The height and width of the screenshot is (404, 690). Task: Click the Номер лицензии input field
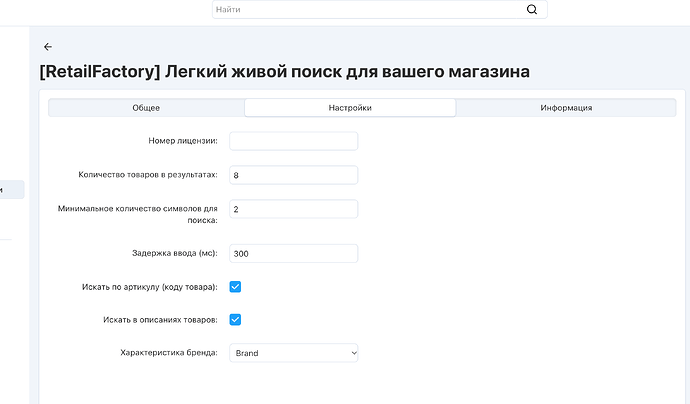(x=294, y=141)
